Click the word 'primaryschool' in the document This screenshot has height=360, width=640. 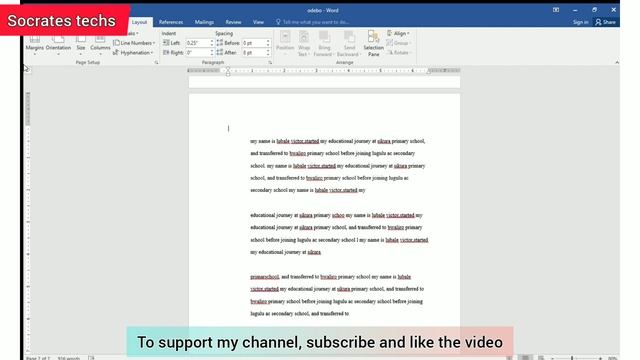click(264, 277)
